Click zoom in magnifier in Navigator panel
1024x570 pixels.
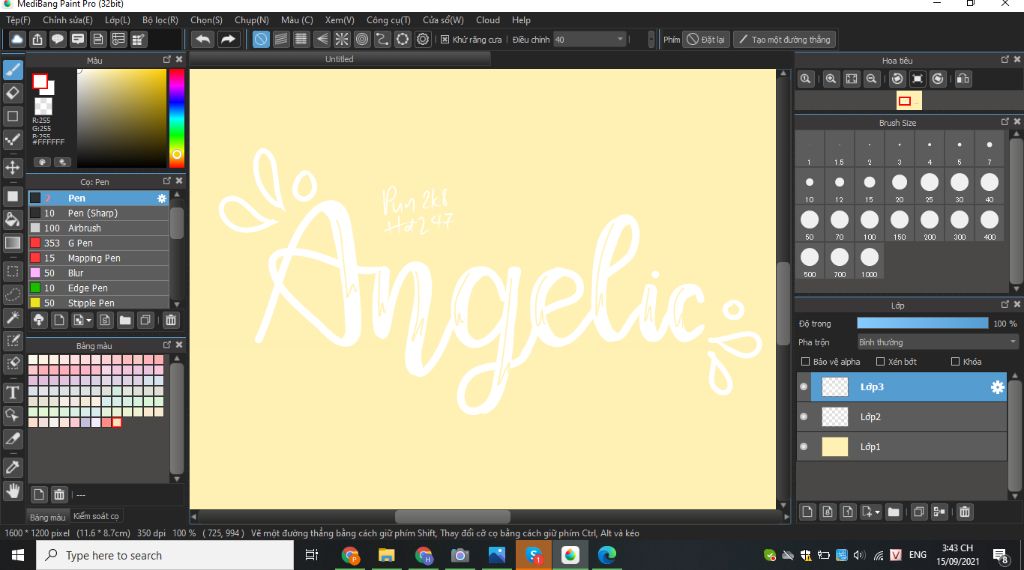[831, 79]
